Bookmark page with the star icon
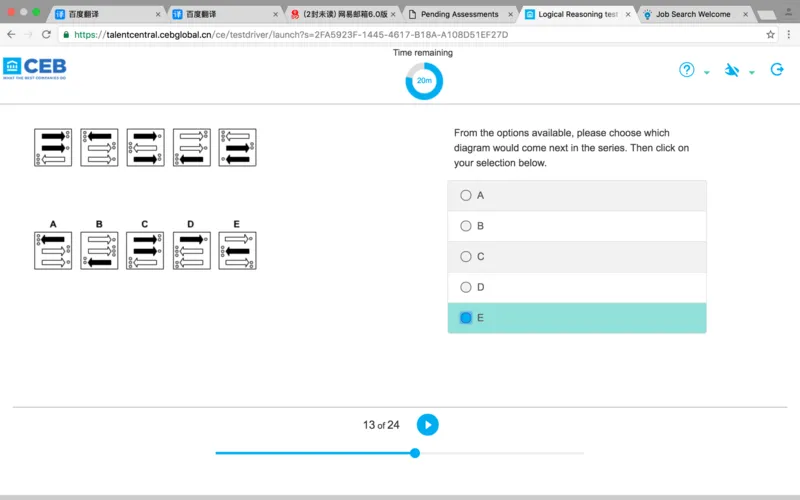Image resolution: width=800 pixels, height=500 pixels. (770, 34)
